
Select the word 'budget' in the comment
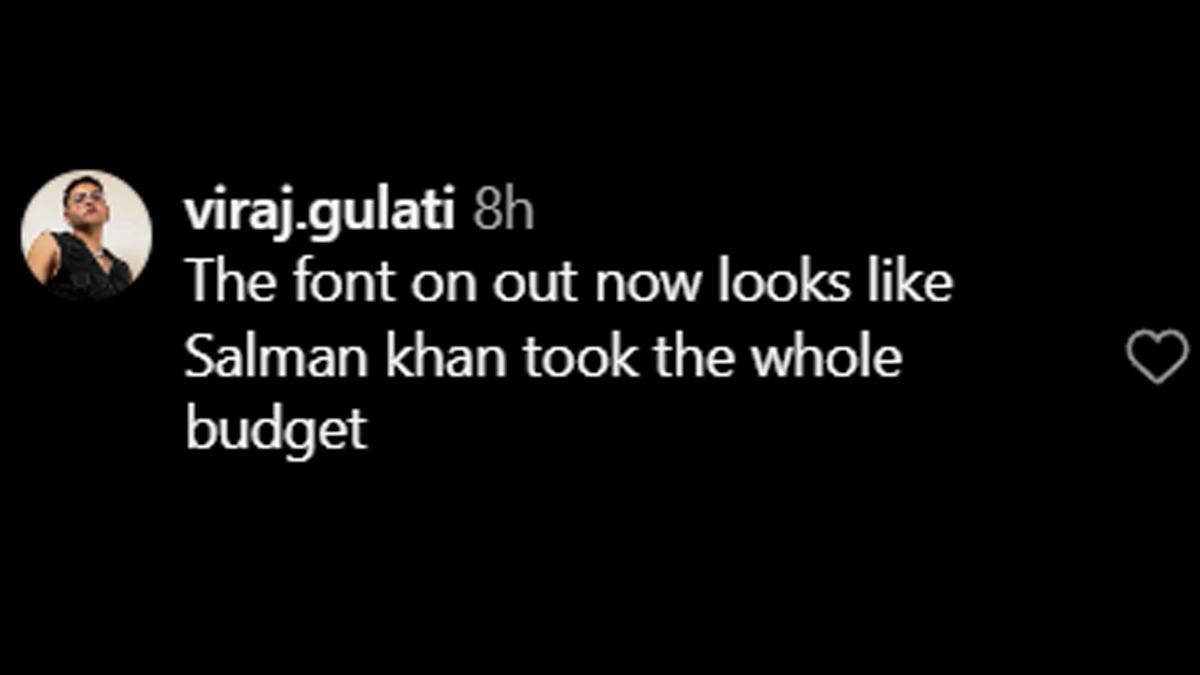277,431
